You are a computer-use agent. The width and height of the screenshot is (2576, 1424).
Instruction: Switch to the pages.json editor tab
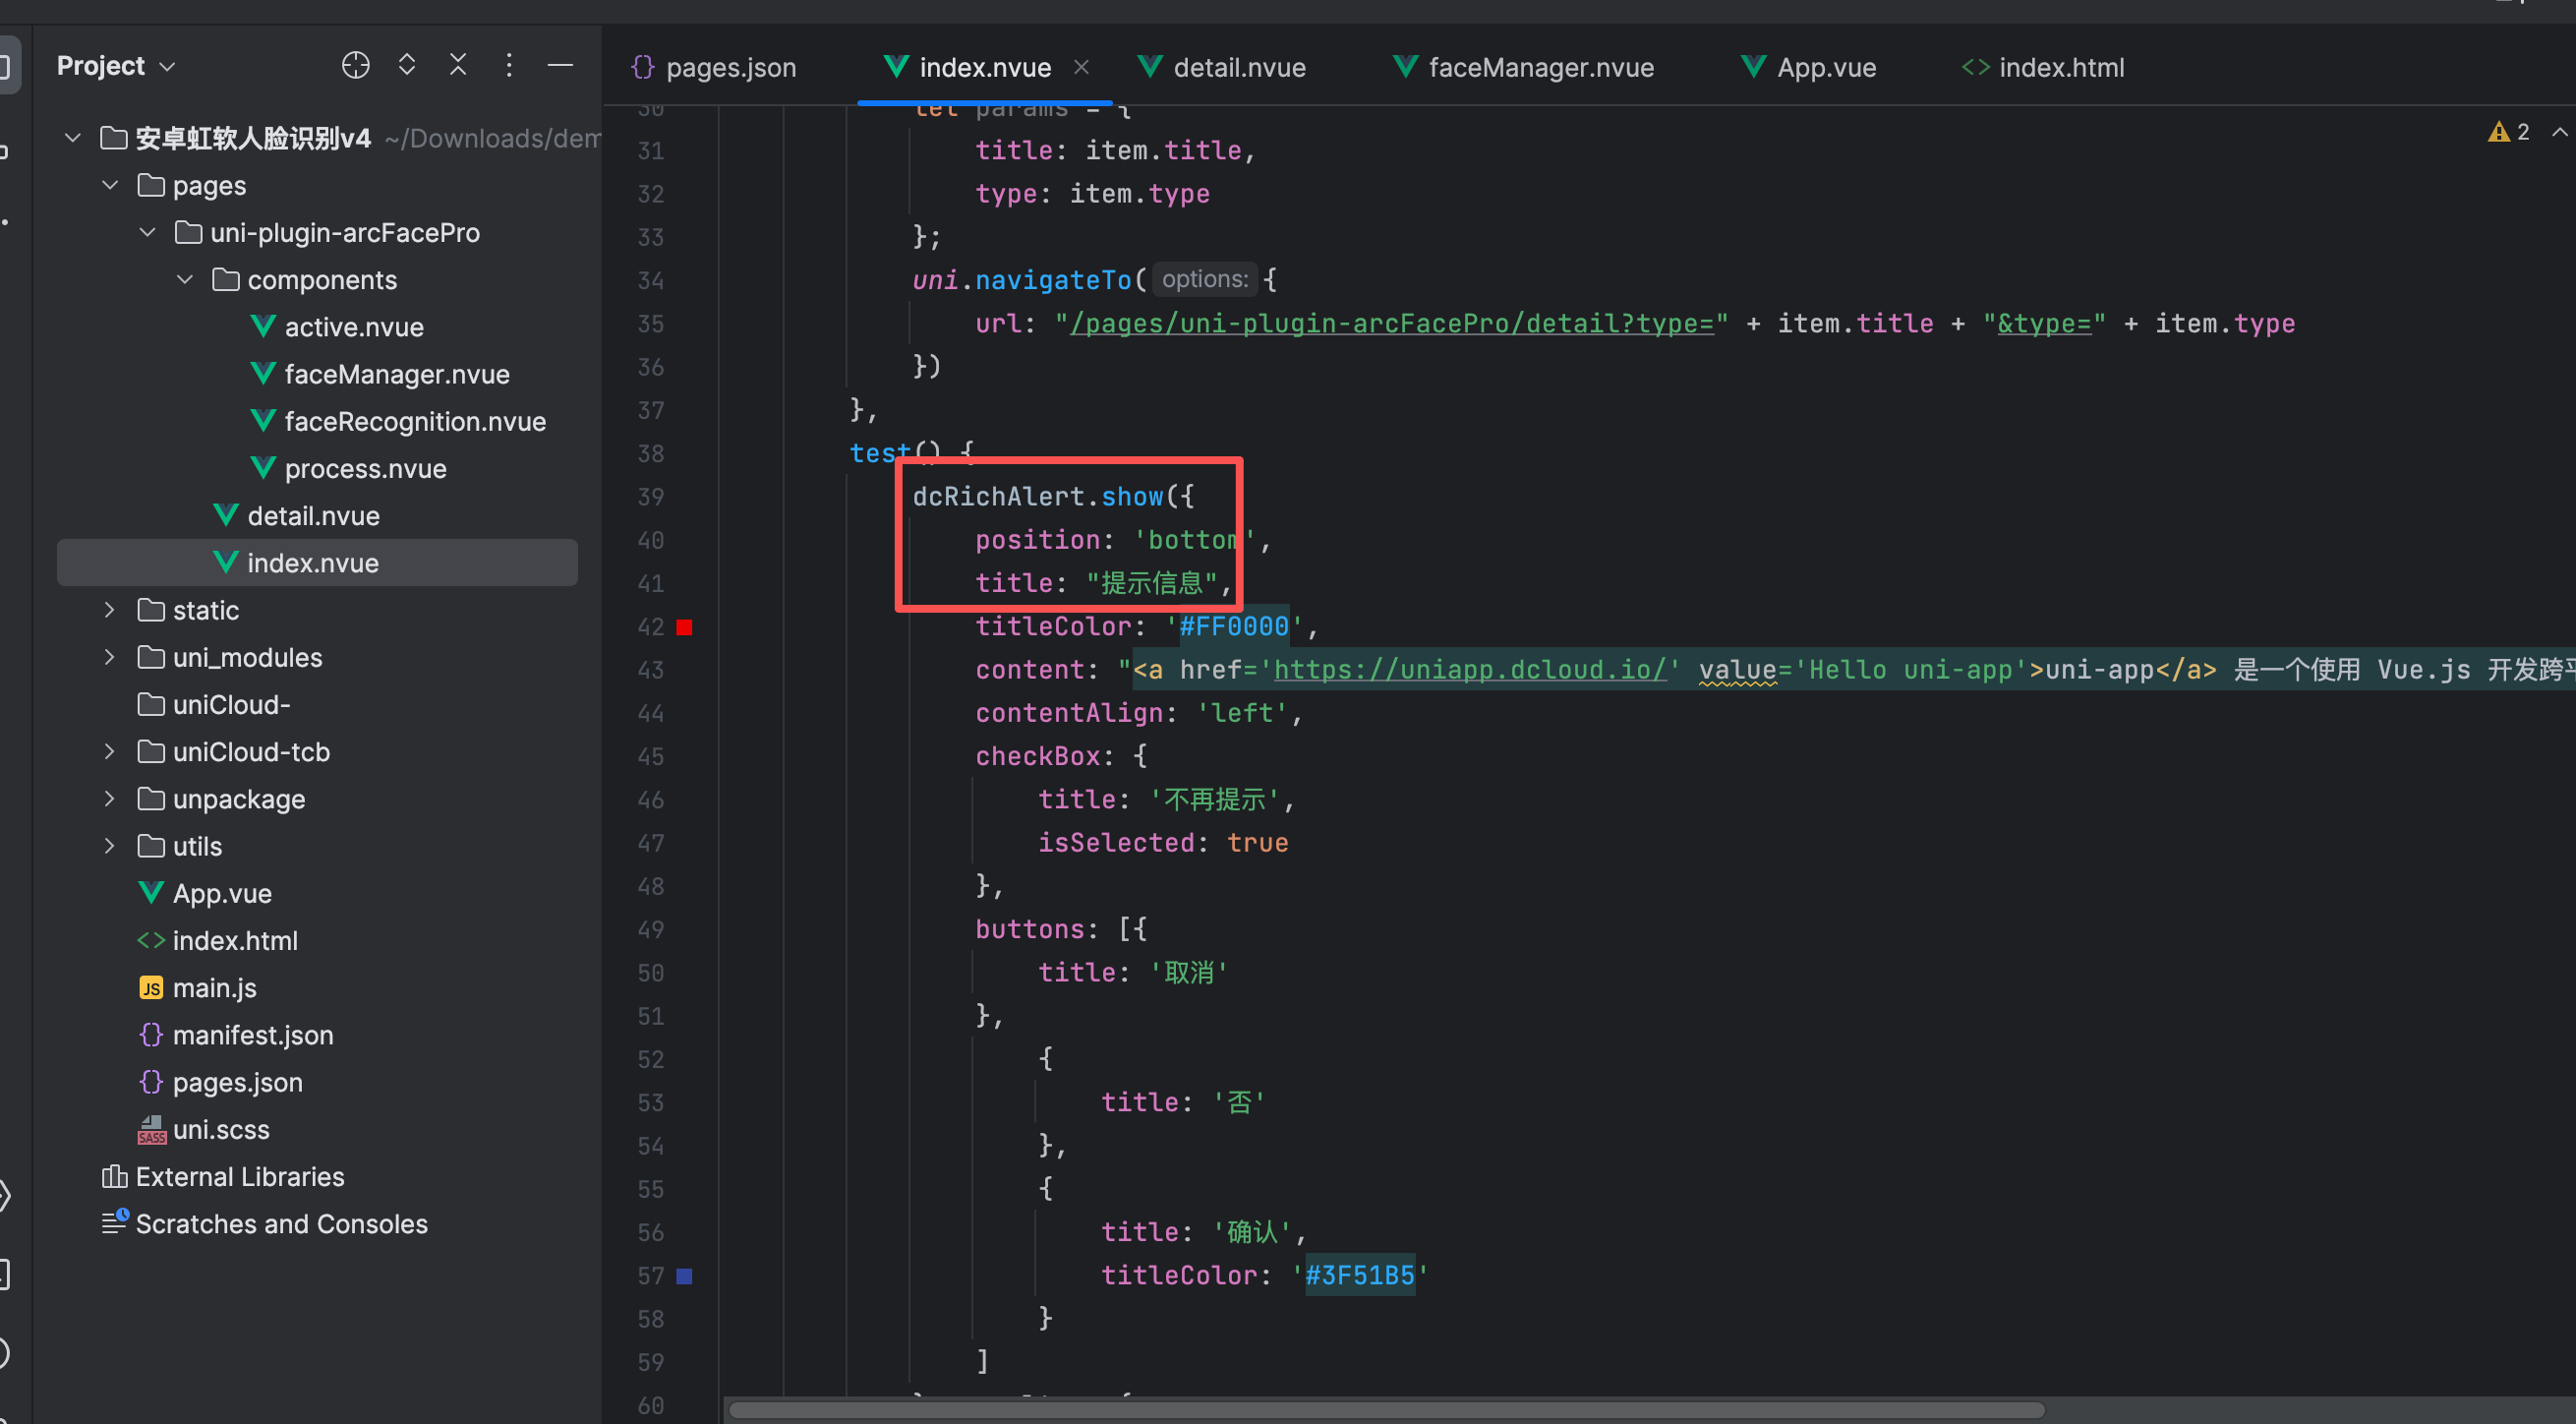pos(730,67)
